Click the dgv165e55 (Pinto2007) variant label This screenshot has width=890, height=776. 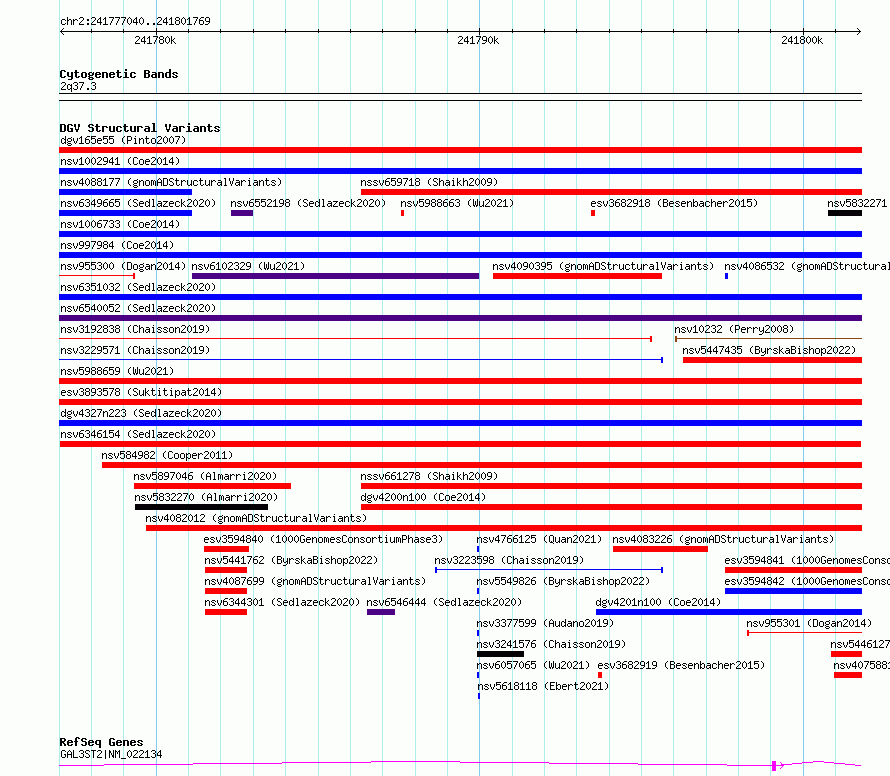click(x=123, y=140)
